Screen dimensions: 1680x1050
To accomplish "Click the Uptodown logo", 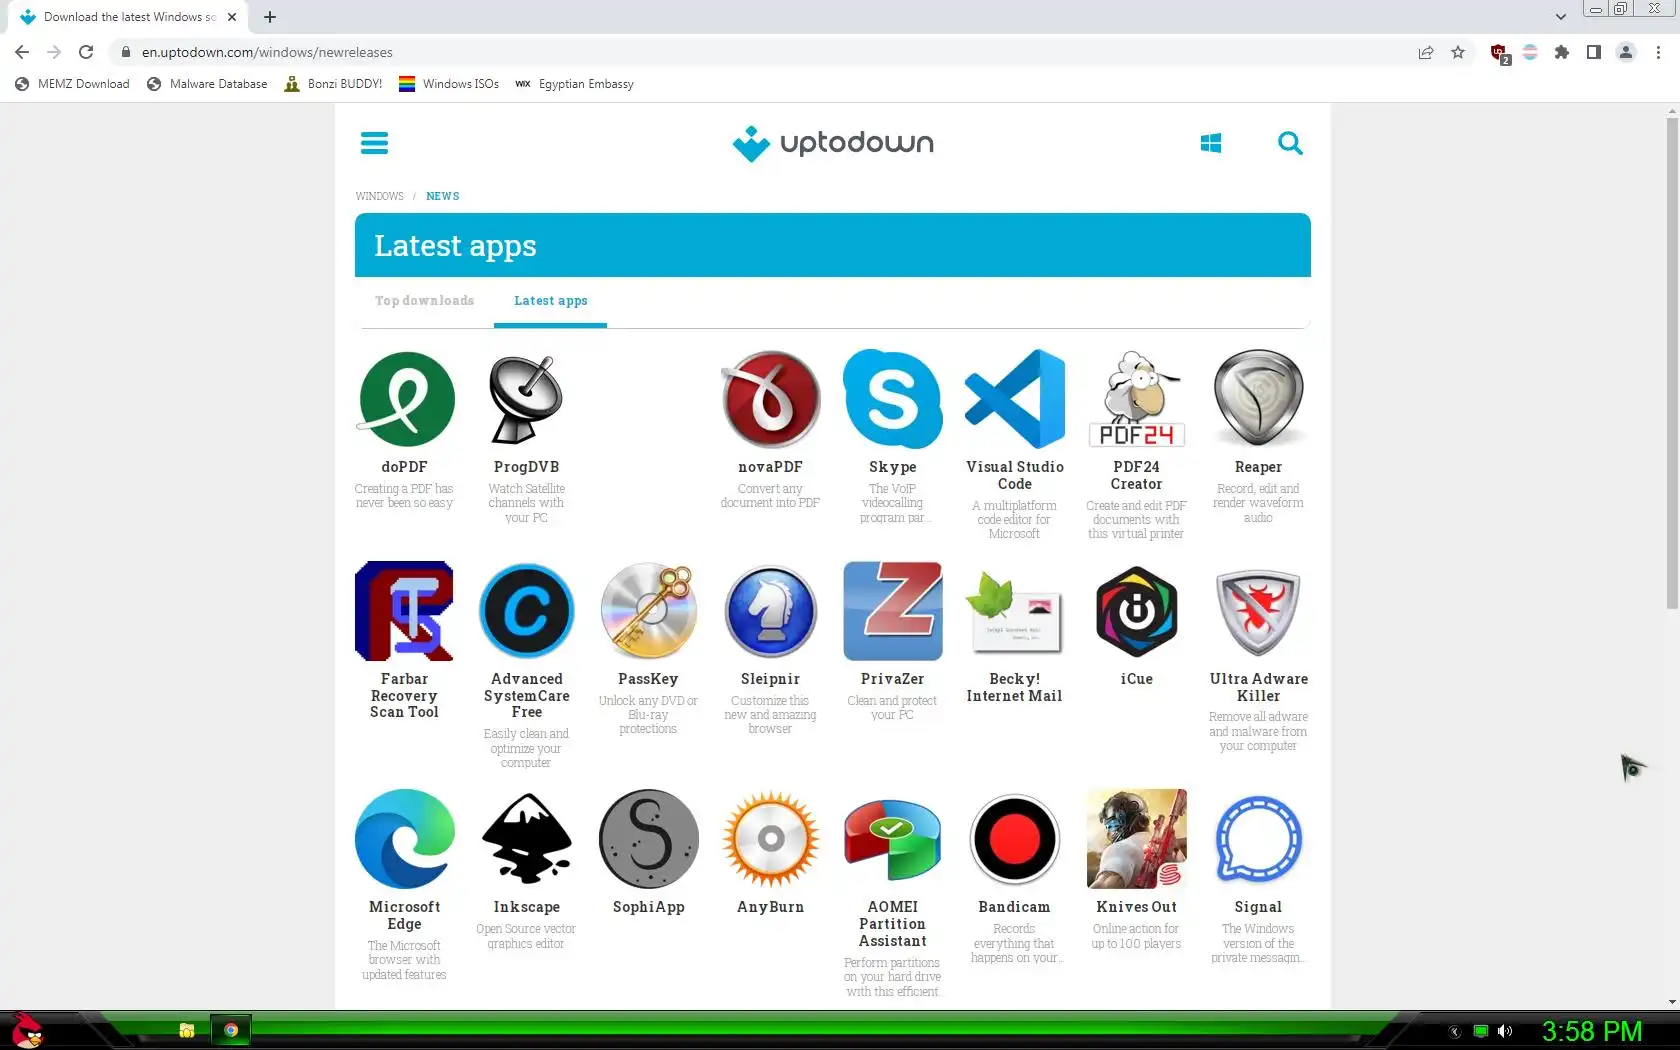I will tap(833, 143).
